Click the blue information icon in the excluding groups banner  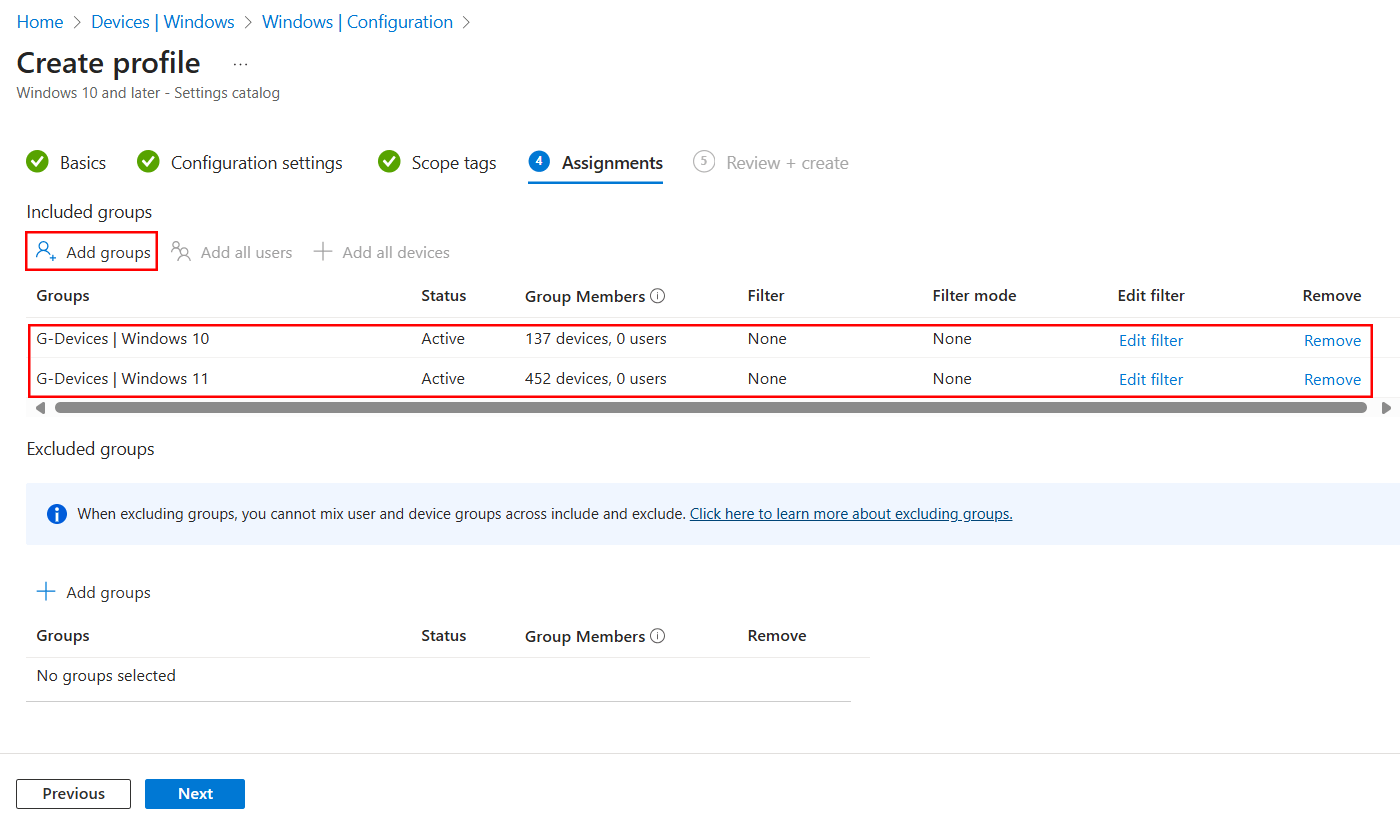(57, 514)
